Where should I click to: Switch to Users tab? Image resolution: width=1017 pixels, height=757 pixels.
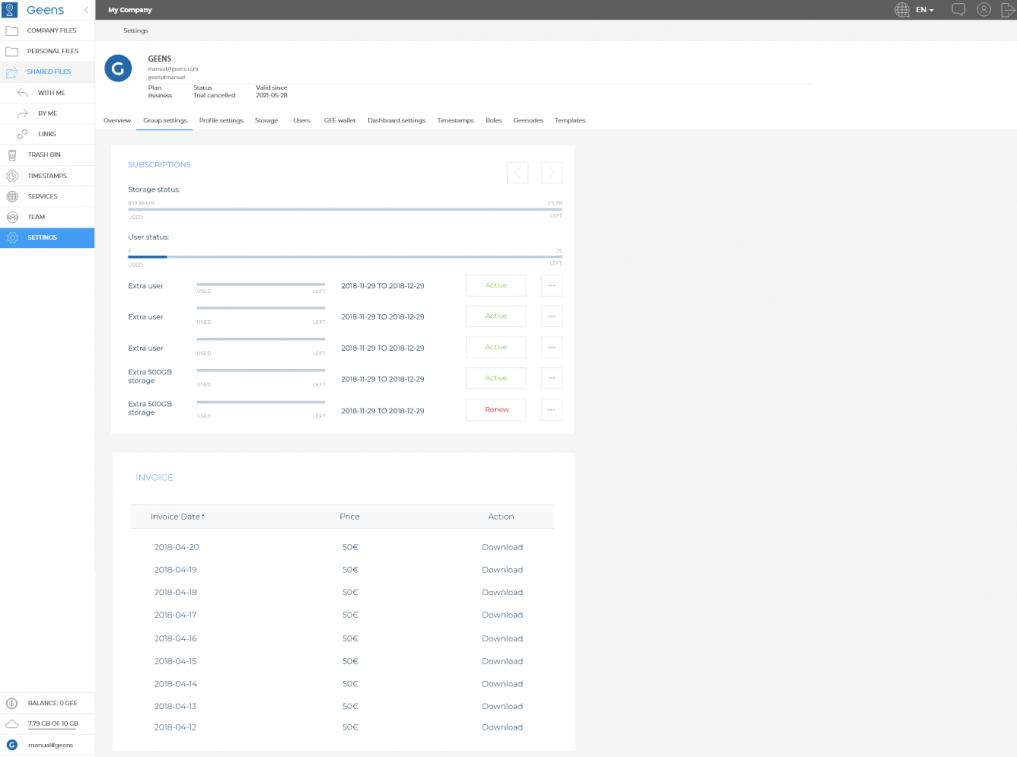click(x=302, y=121)
